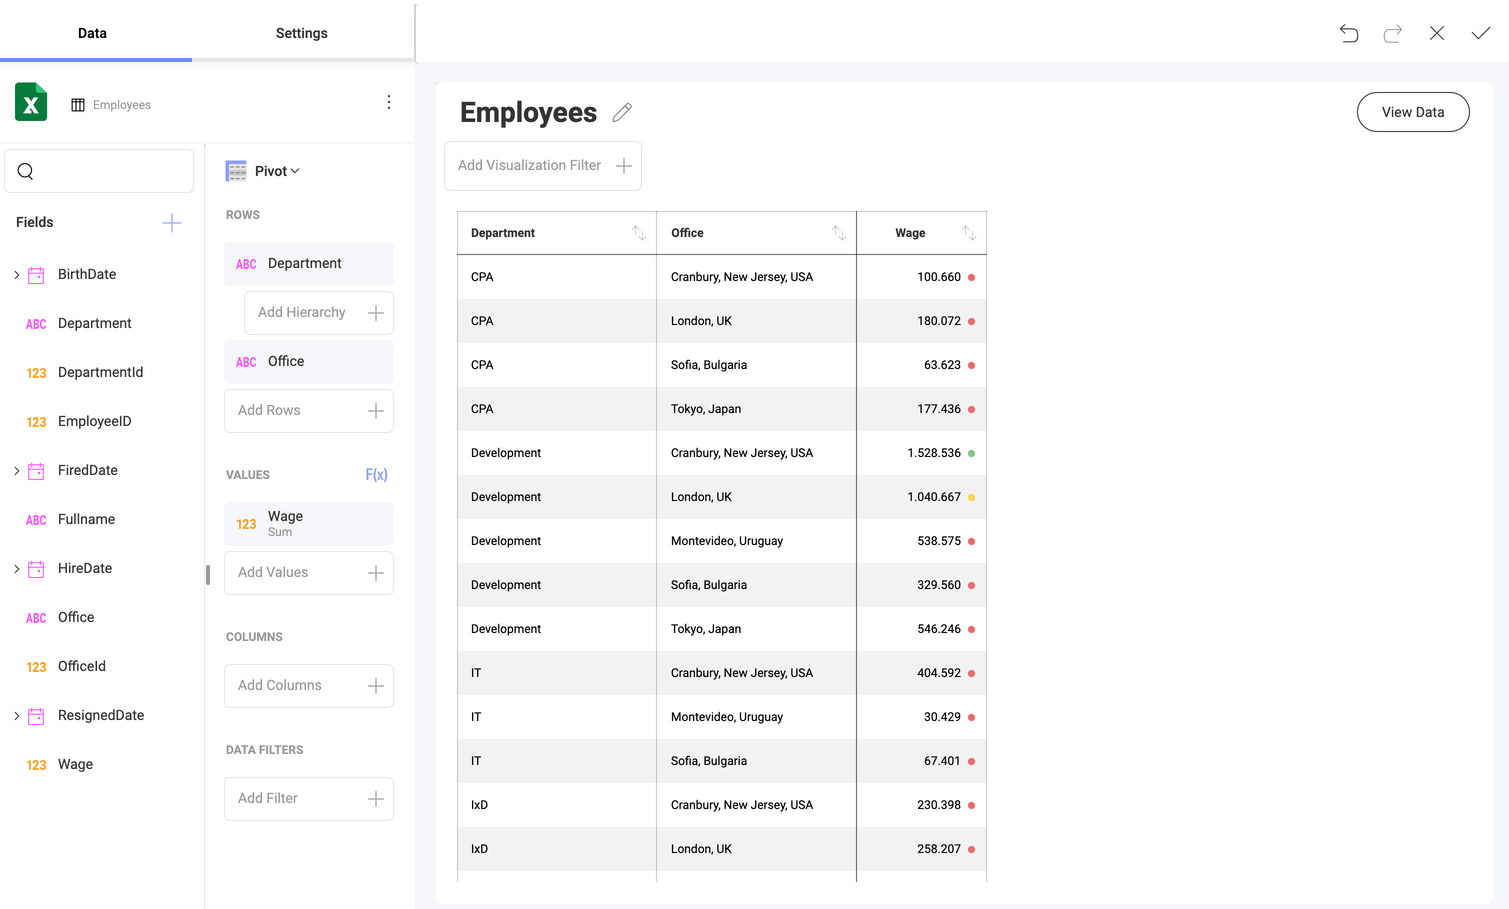Open the Pivot visualization dropdown
Image resolution: width=1509 pixels, height=909 pixels.
coord(277,171)
